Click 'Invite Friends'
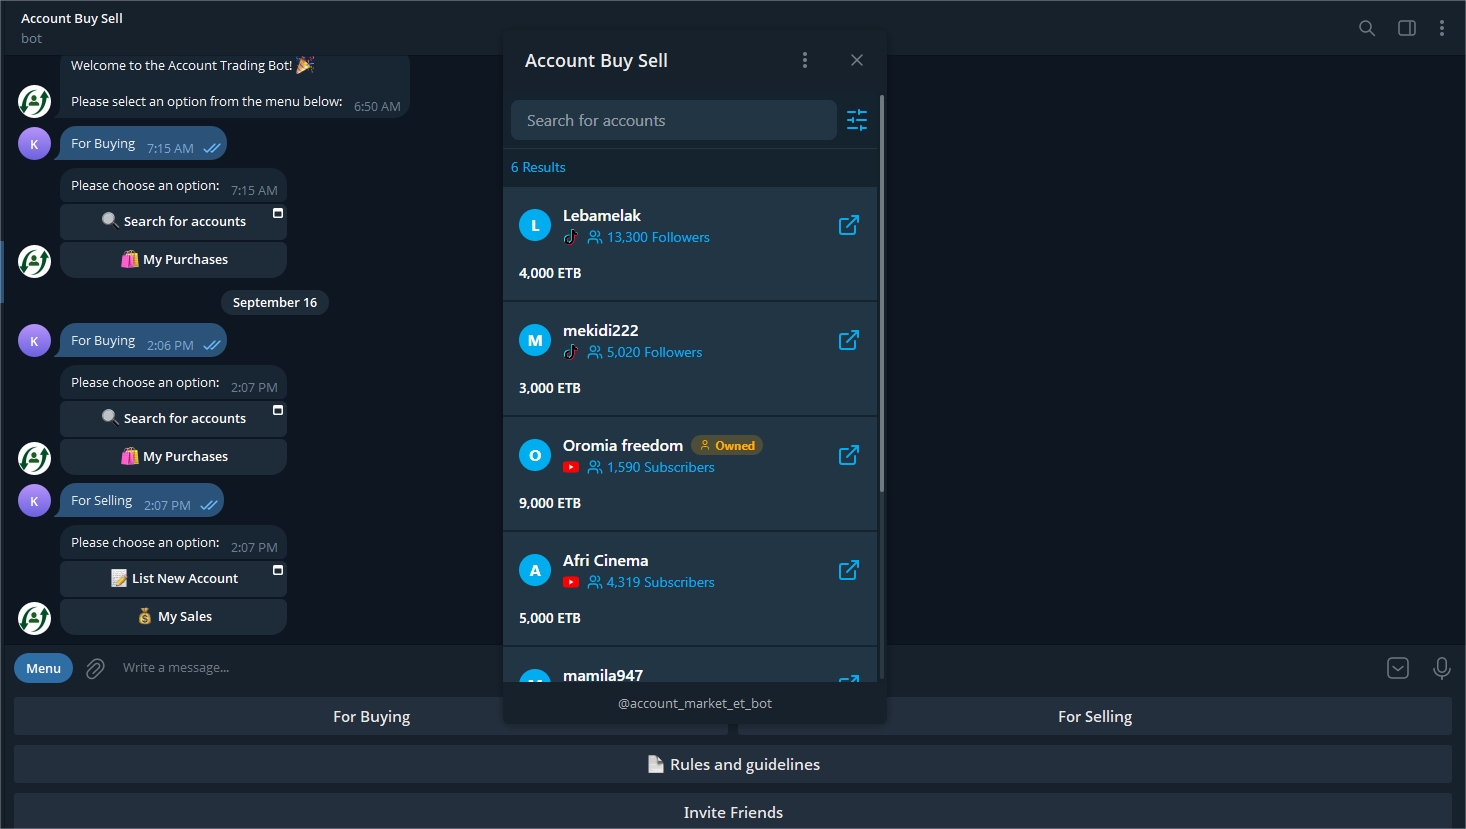The height and width of the screenshot is (829, 1466). point(733,812)
